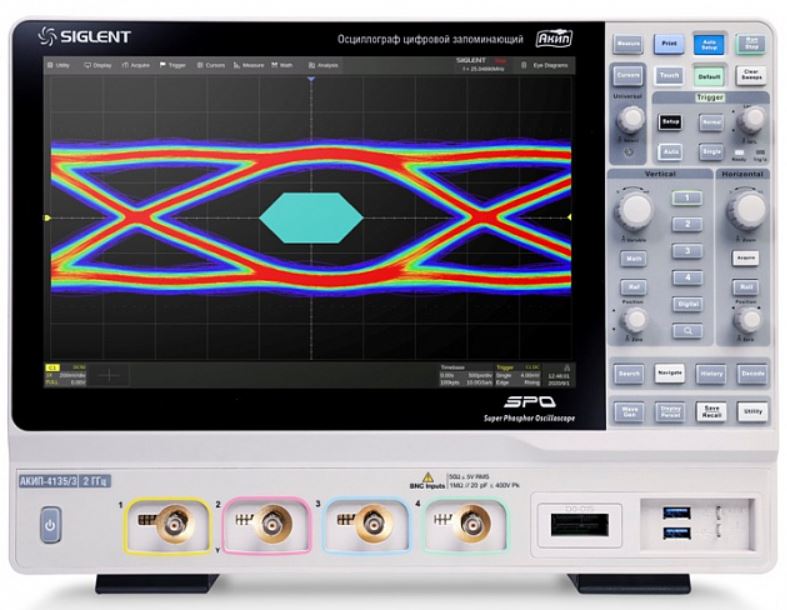Select the cyan hexagon eye mask
The height and width of the screenshot is (610, 787).
(x=311, y=218)
